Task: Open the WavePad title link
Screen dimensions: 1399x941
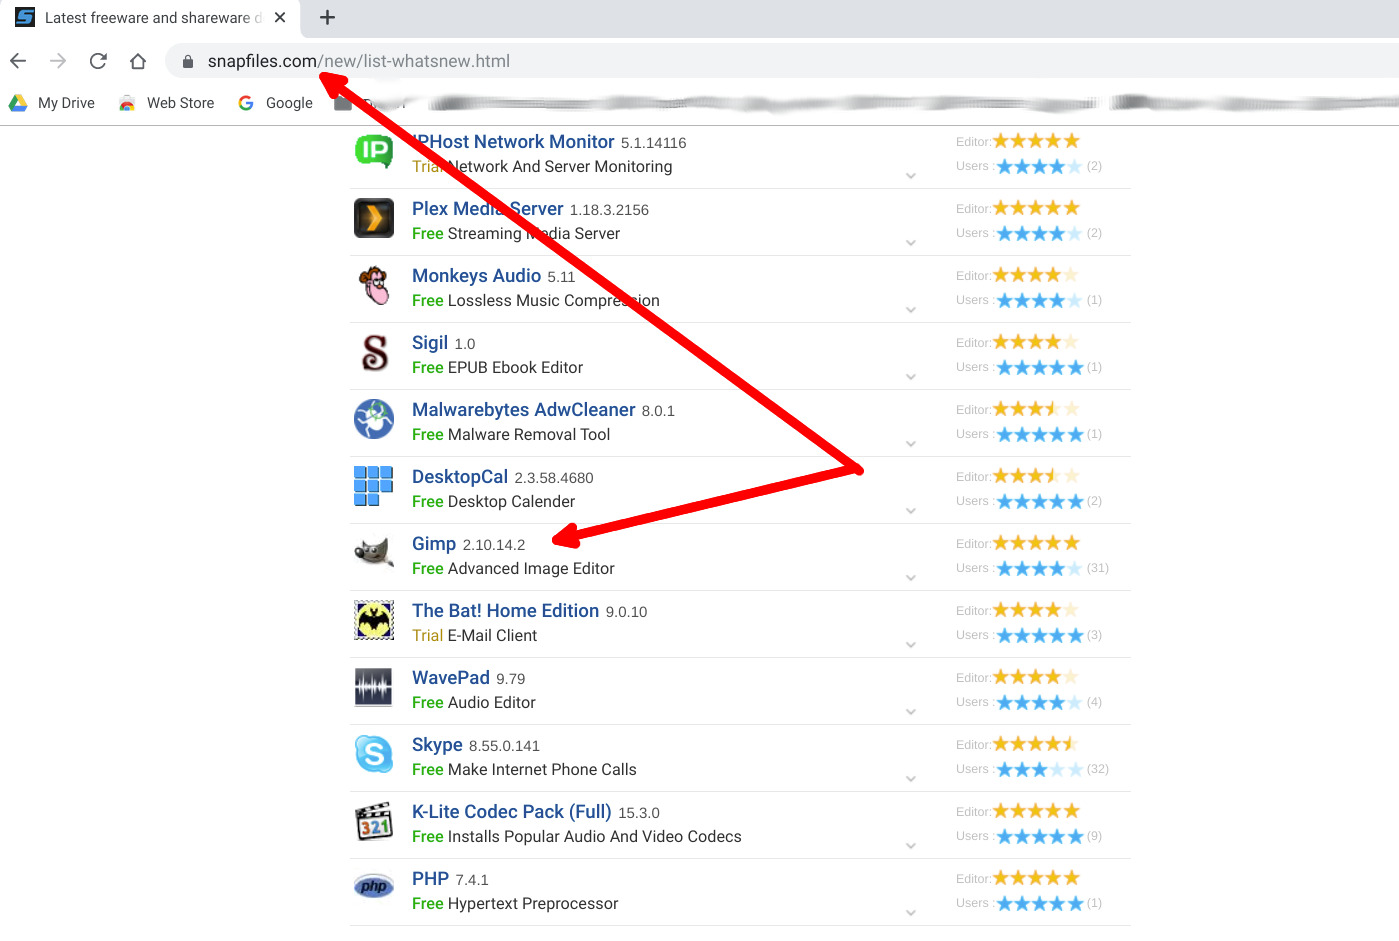Action: (x=451, y=678)
